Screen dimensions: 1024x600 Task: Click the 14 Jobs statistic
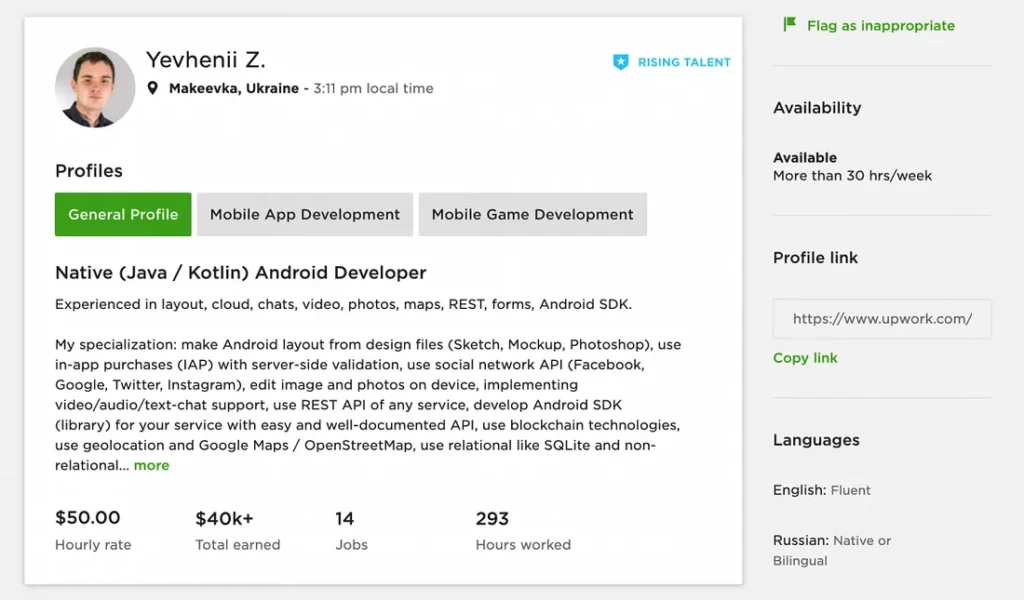345,518
